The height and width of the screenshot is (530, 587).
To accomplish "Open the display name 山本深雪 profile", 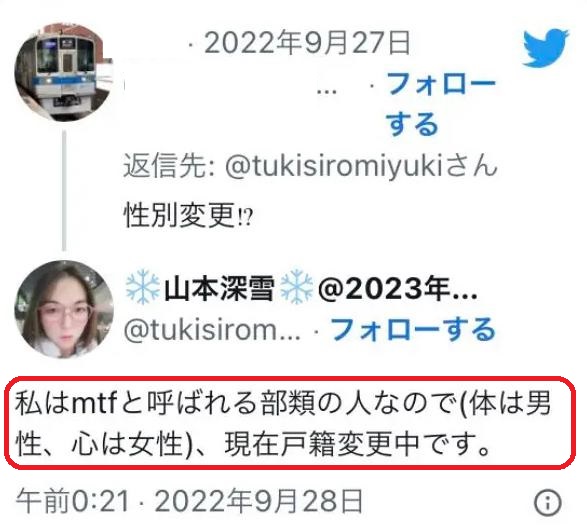I will tap(219, 288).
